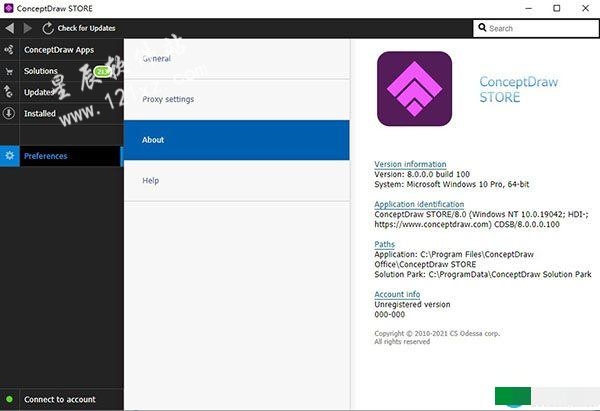Open Proxy settings tab
This screenshot has width=600, height=411.
[236, 99]
